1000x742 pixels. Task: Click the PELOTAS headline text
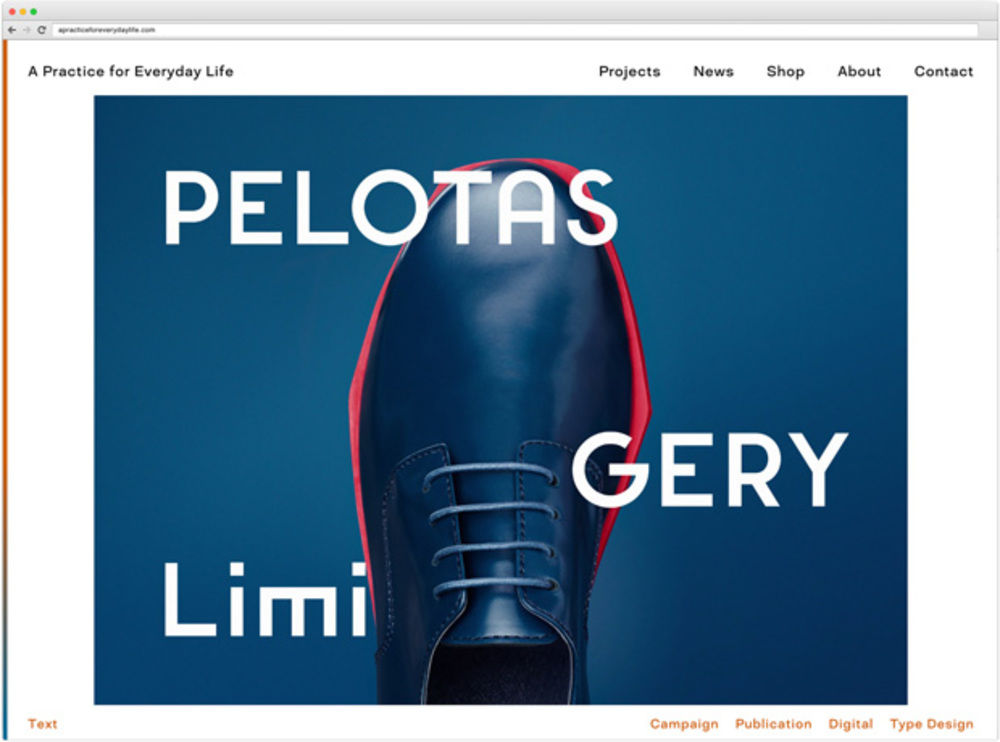391,207
